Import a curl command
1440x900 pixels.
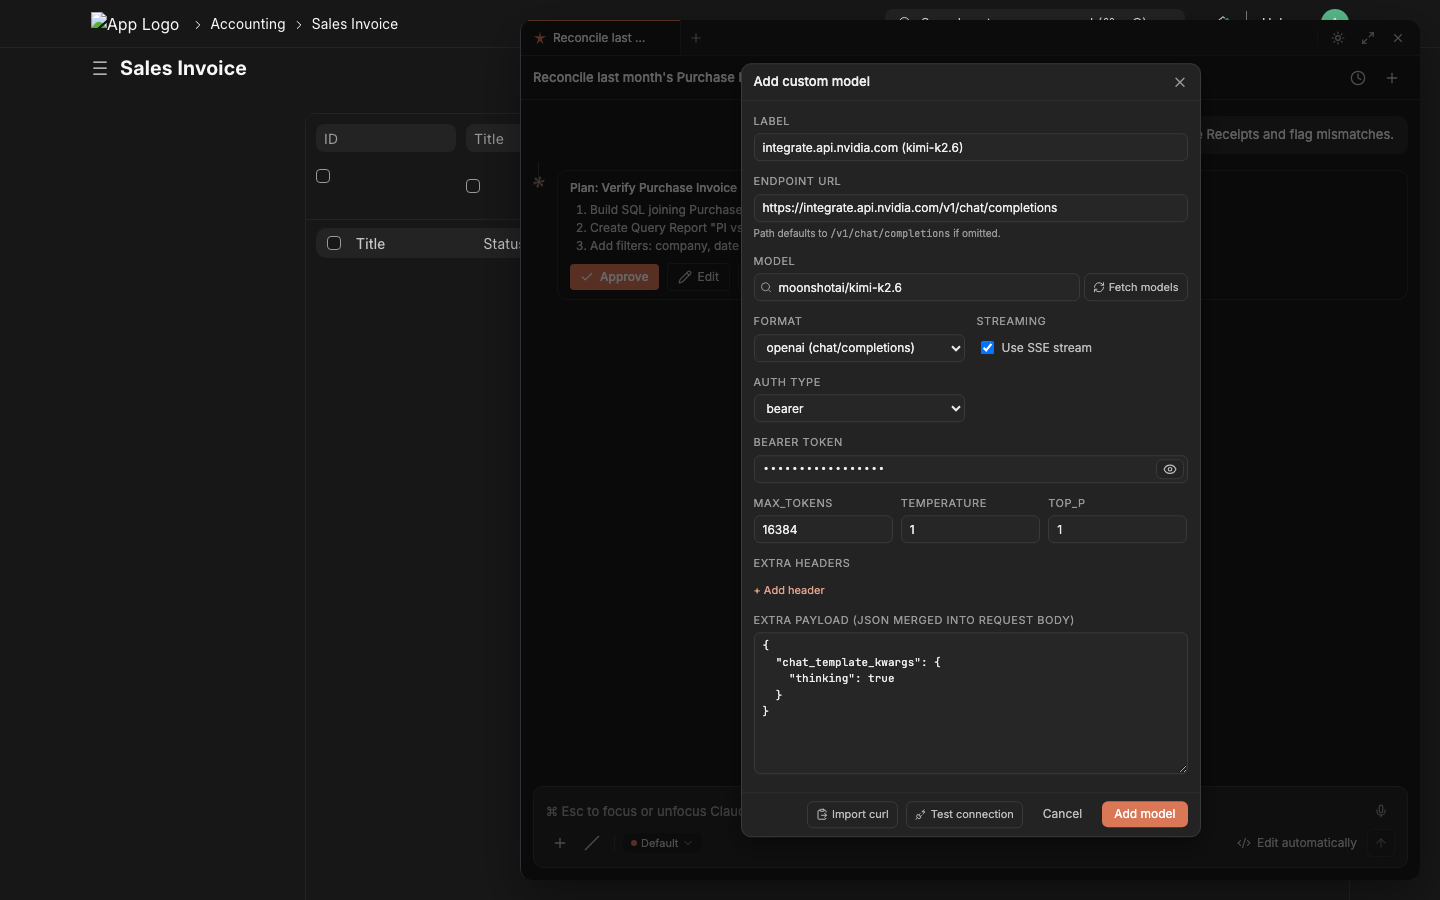(852, 814)
